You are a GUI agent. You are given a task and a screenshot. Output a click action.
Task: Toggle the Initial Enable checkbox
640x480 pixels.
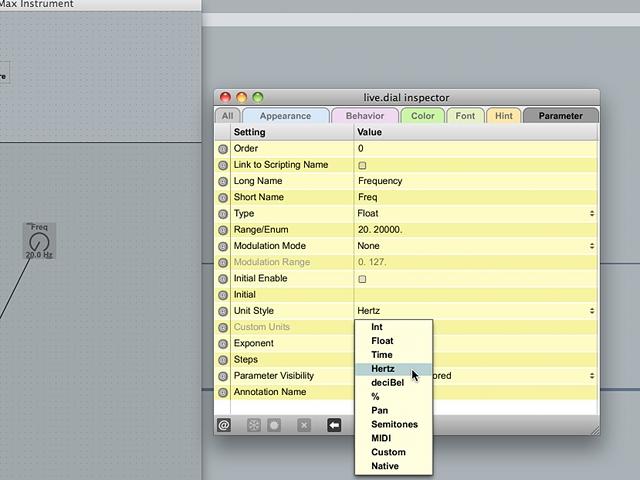tap(362, 279)
